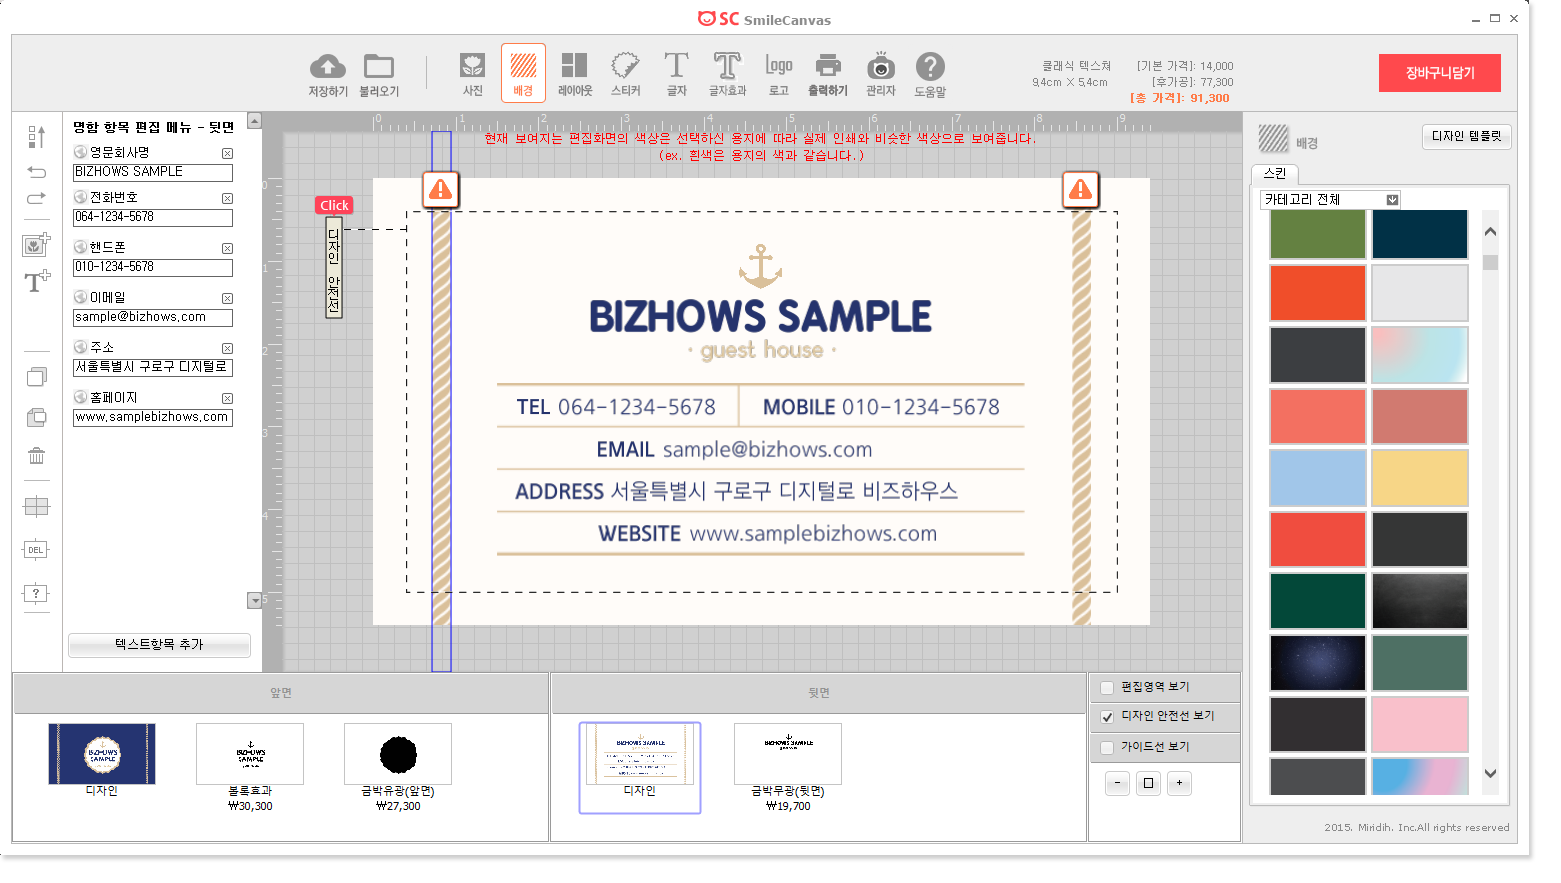This screenshot has height=883, width=1561.
Task: Open the 카테고리 전체 dropdown
Action: pos(1330,200)
